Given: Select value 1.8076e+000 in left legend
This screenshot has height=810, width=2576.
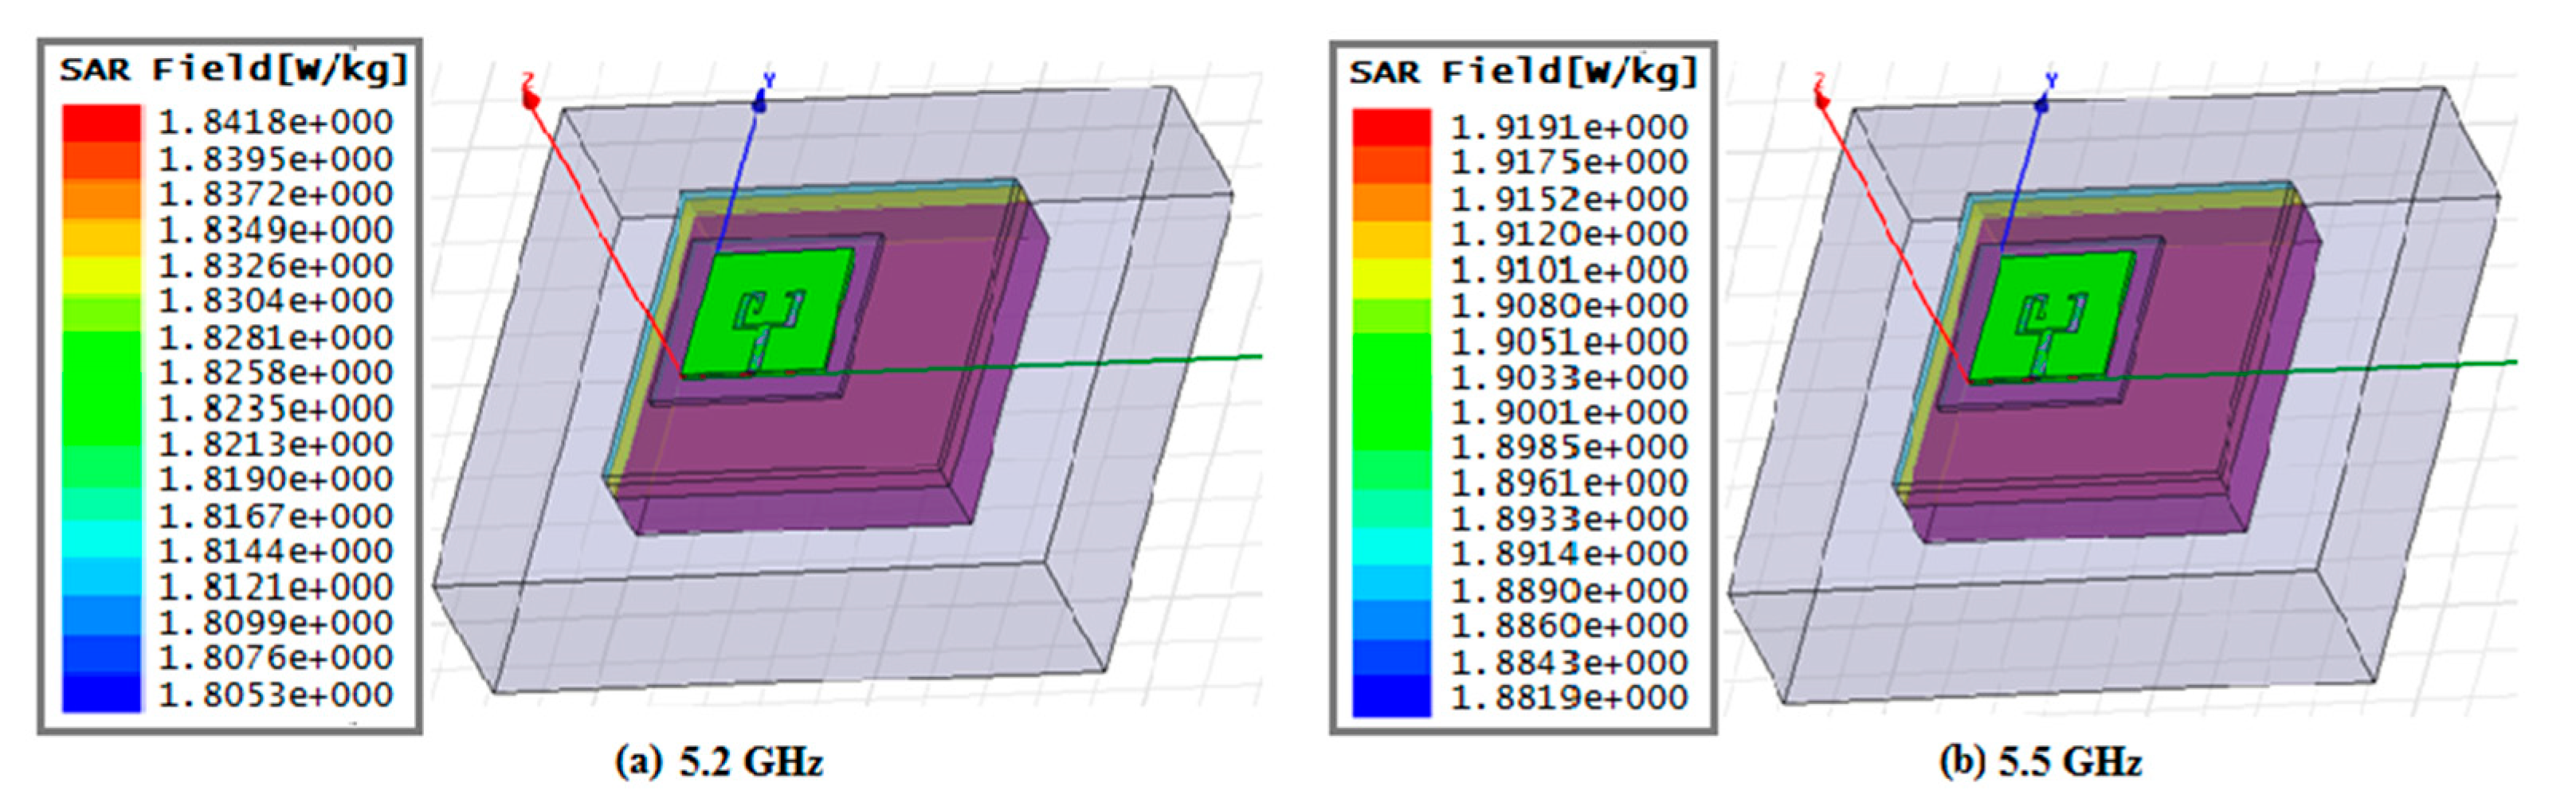Looking at the screenshot, I should tap(276, 658).
